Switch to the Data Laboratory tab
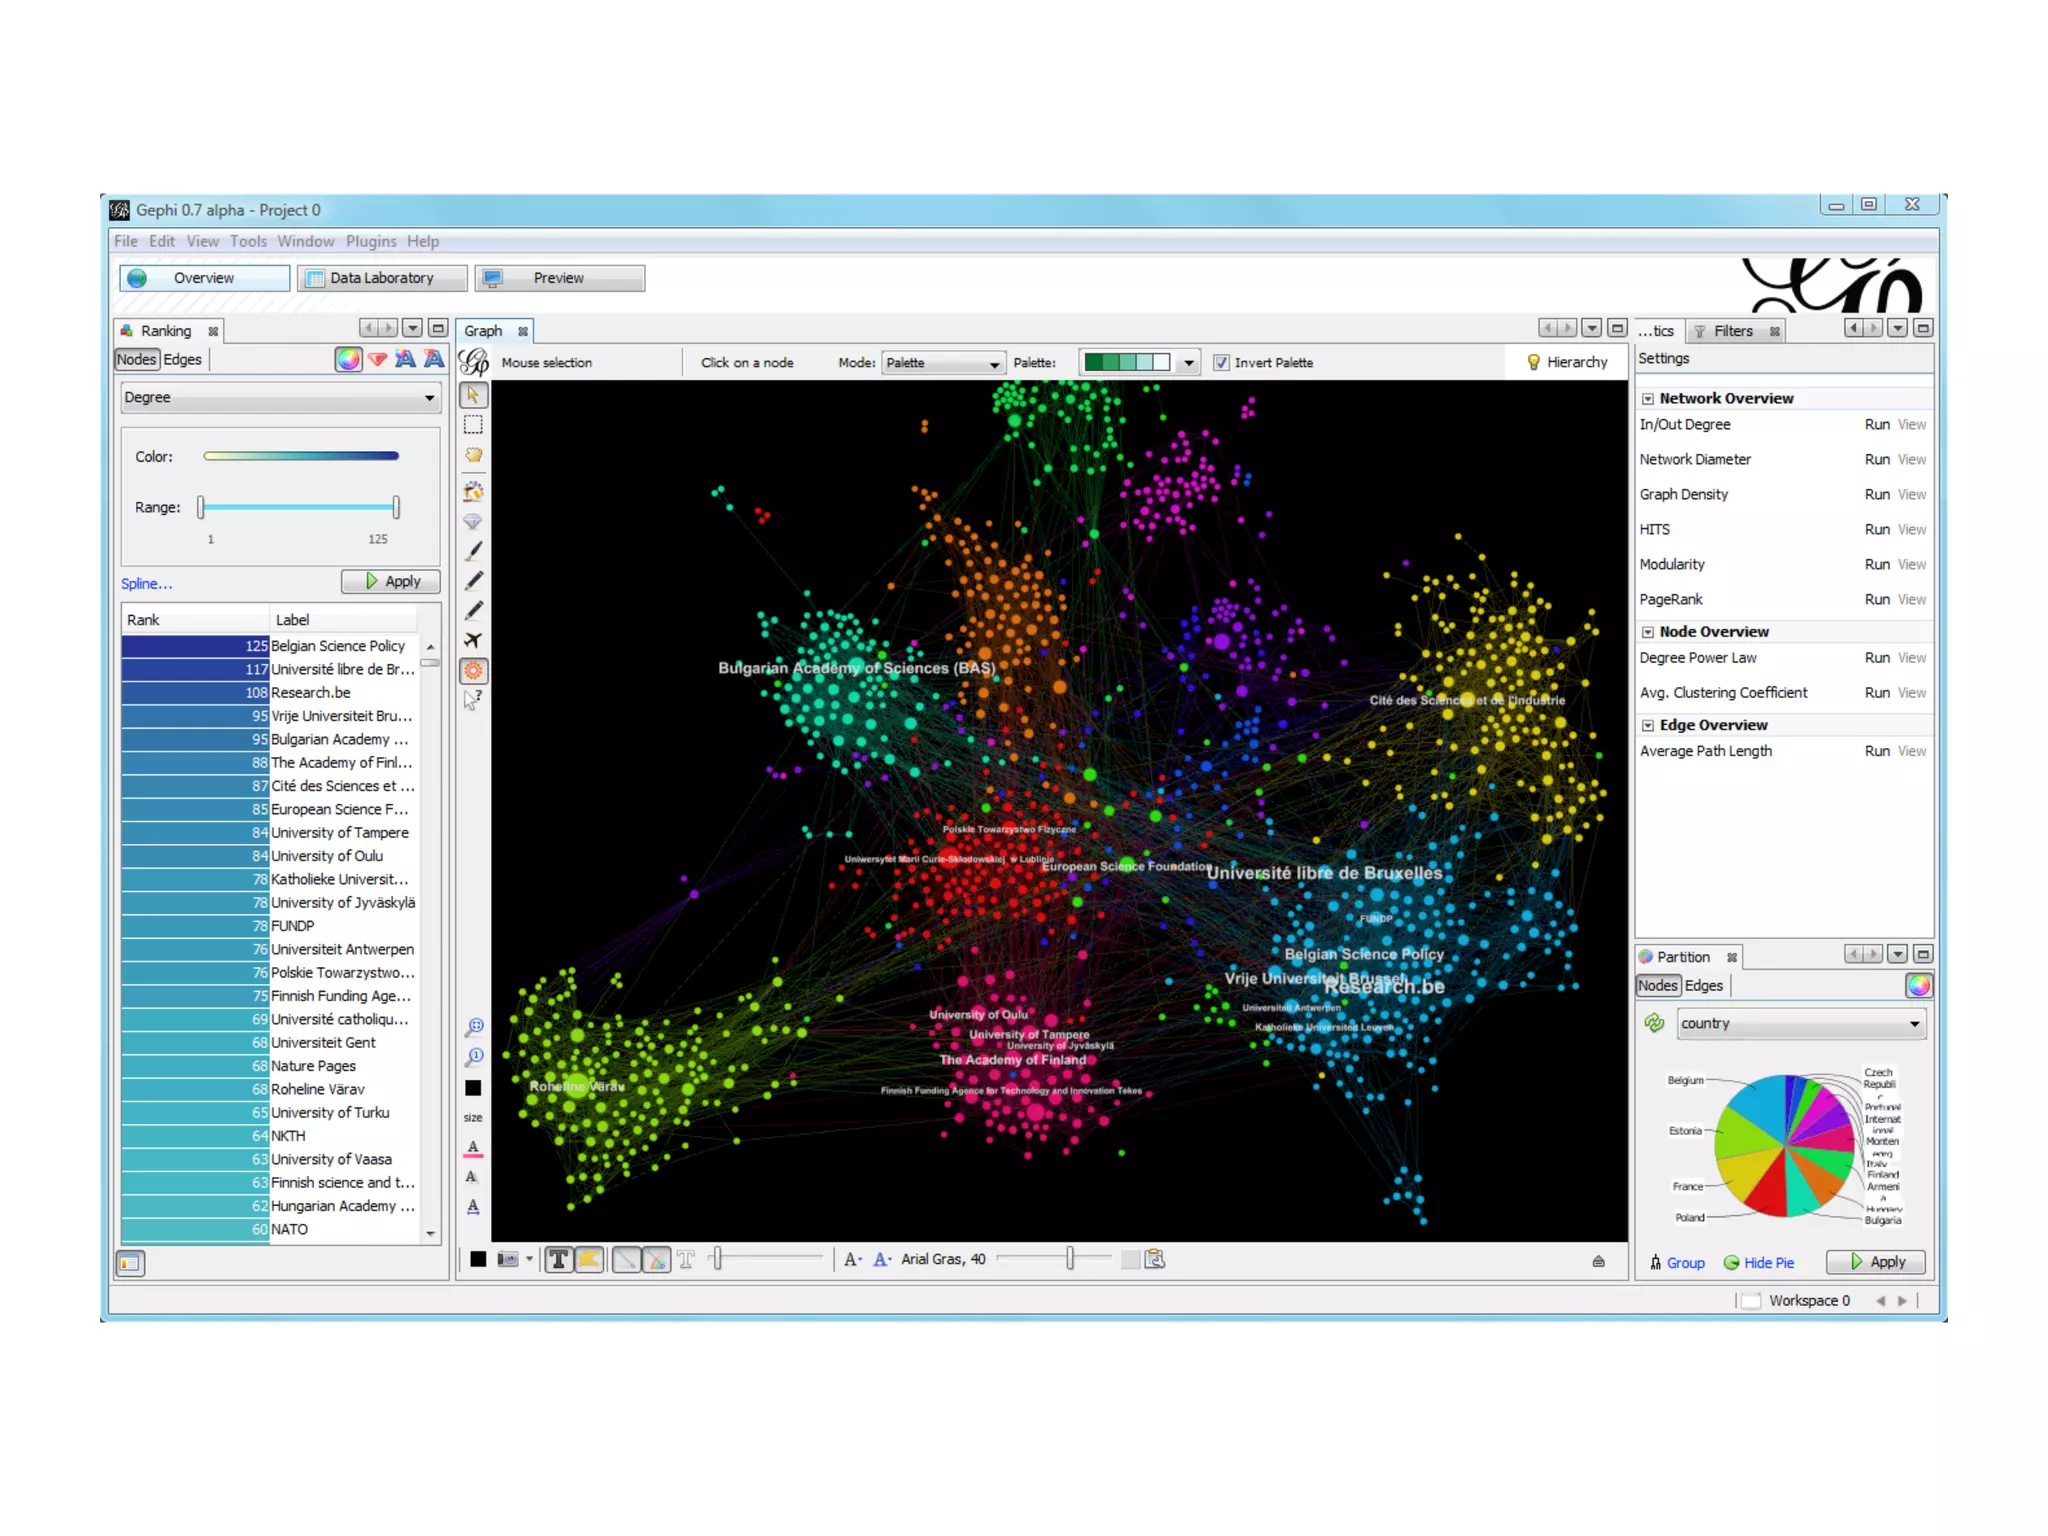Viewport: 2048px width, 1536px height. tap(382, 278)
